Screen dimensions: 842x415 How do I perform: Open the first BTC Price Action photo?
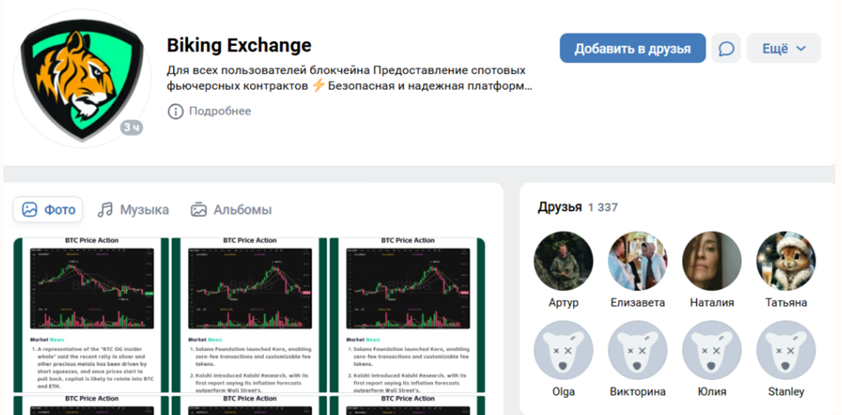tap(85, 310)
